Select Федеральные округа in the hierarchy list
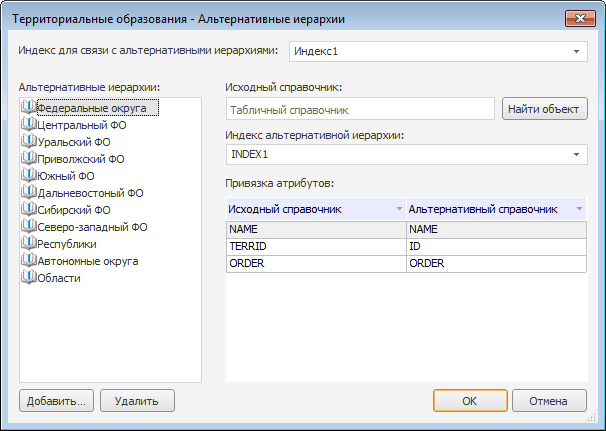606x431 pixels. pyautogui.click(x=91, y=108)
